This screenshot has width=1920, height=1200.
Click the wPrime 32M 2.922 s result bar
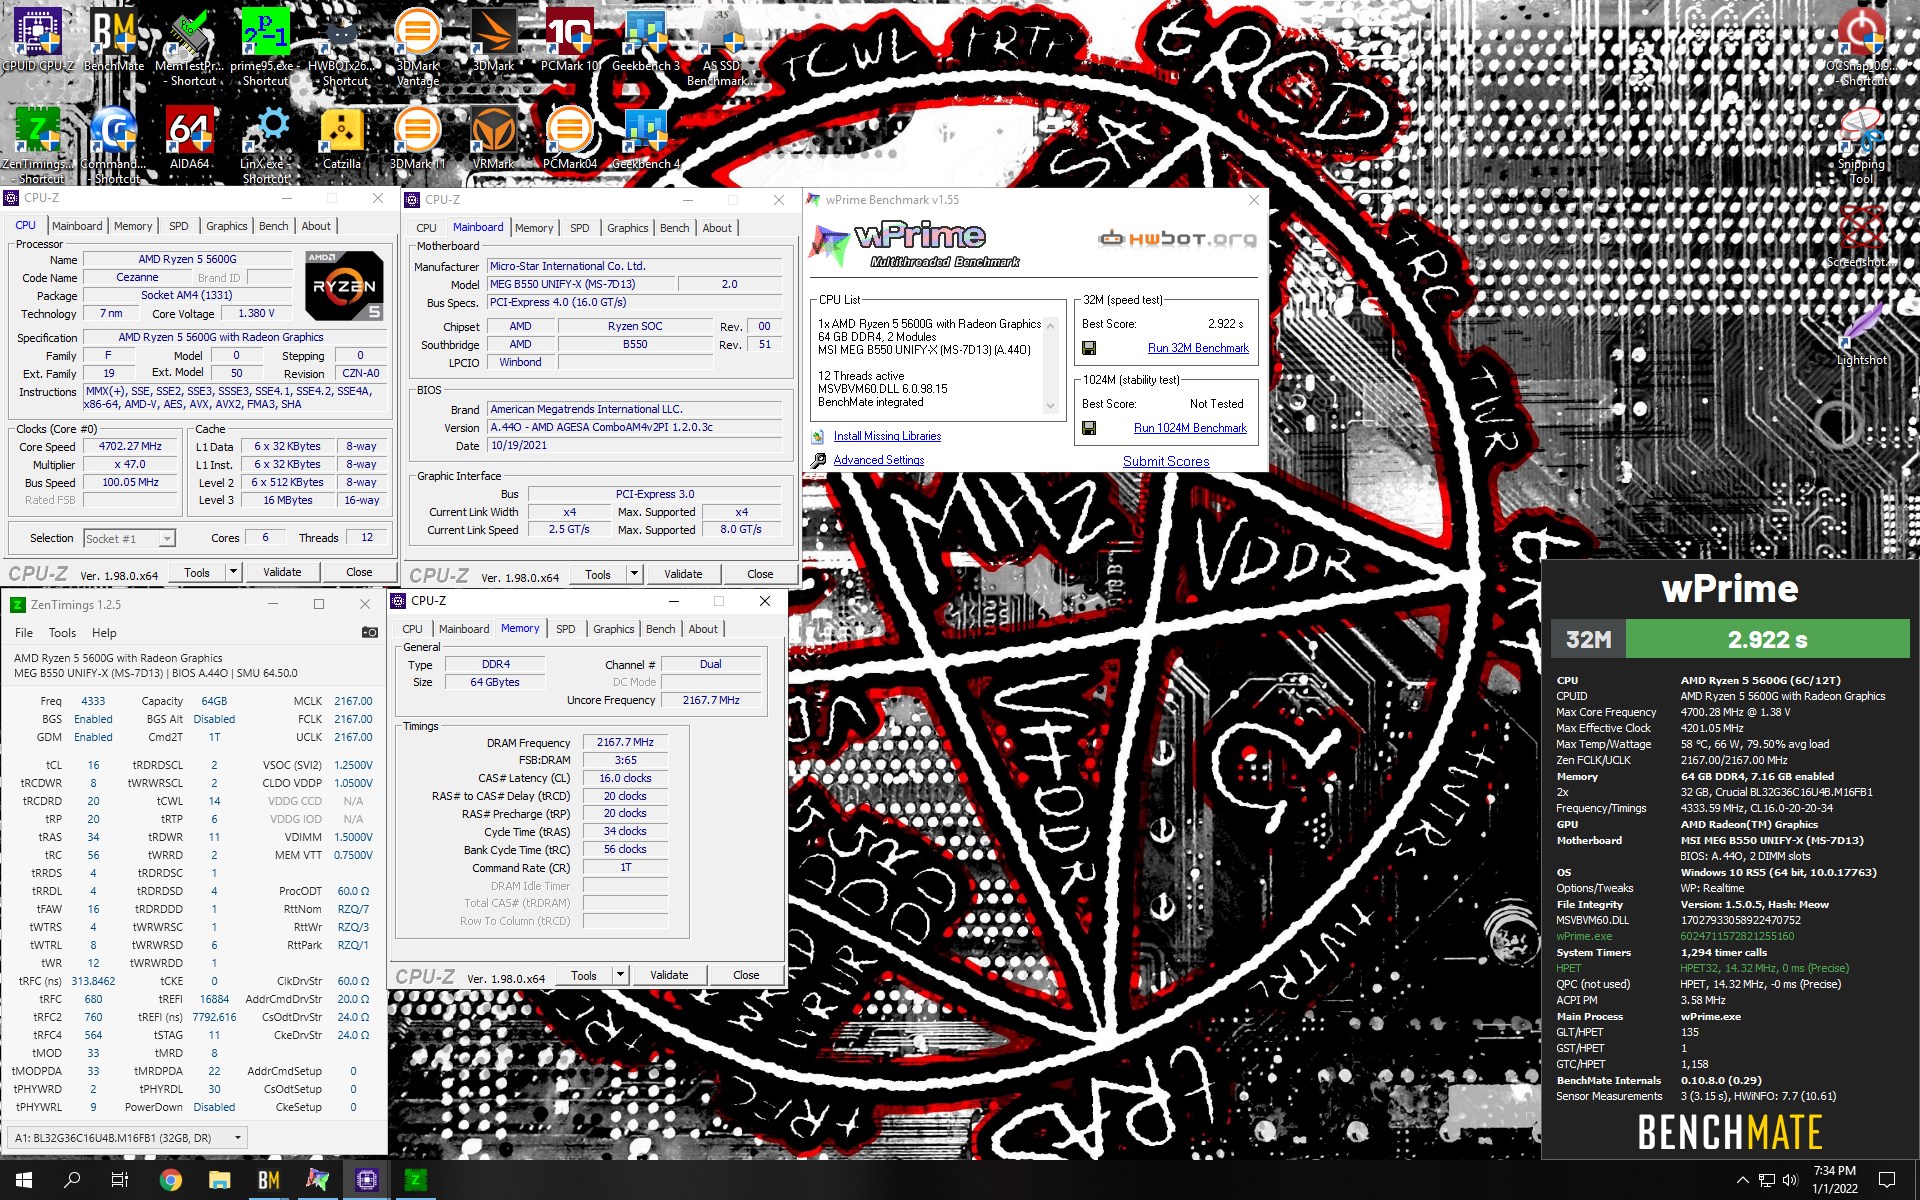(x=1768, y=639)
